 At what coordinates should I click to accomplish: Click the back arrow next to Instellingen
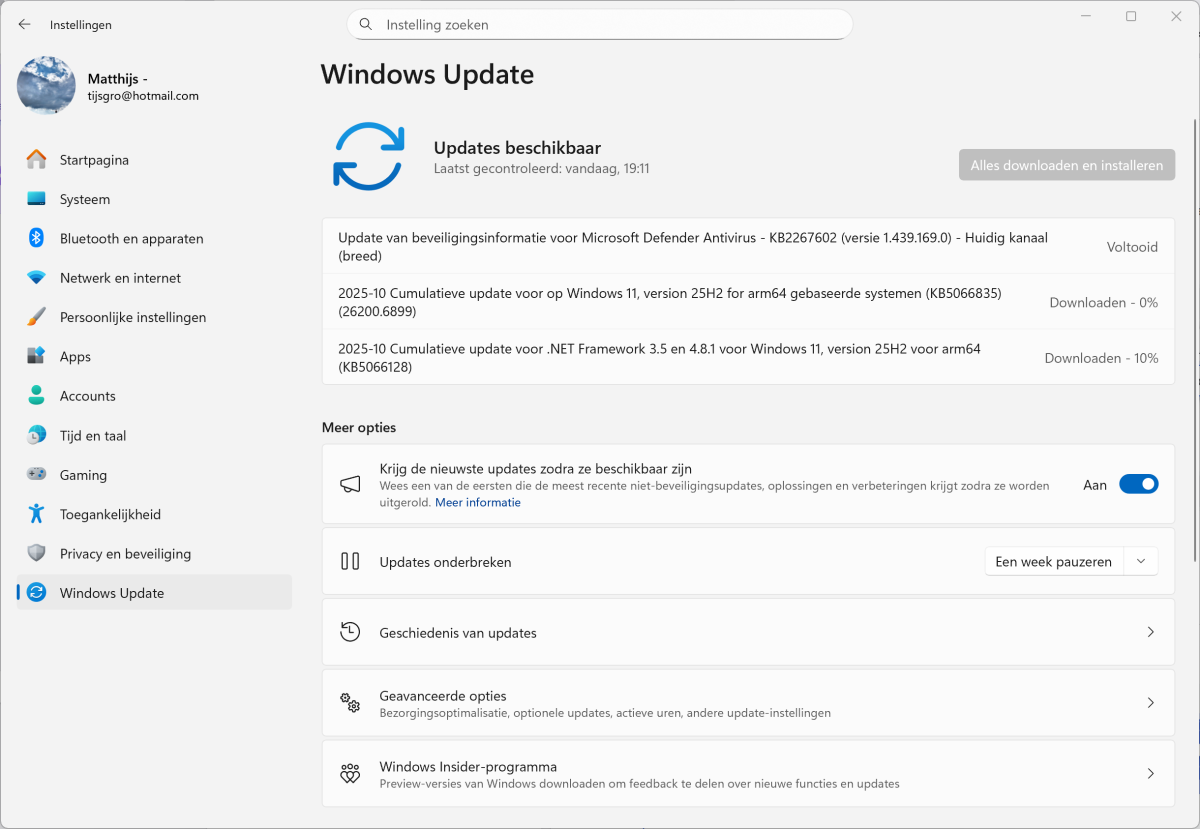(25, 24)
